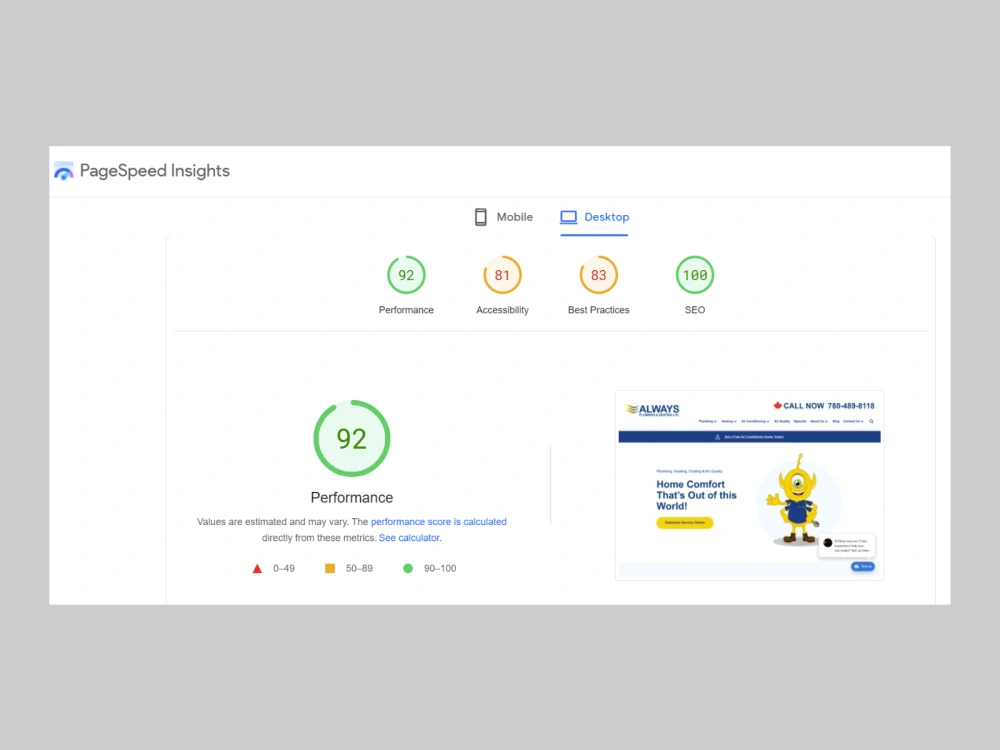Click the green circle 90–100 legend icon
The height and width of the screenshot is (750, 1000).
[408, 568]
